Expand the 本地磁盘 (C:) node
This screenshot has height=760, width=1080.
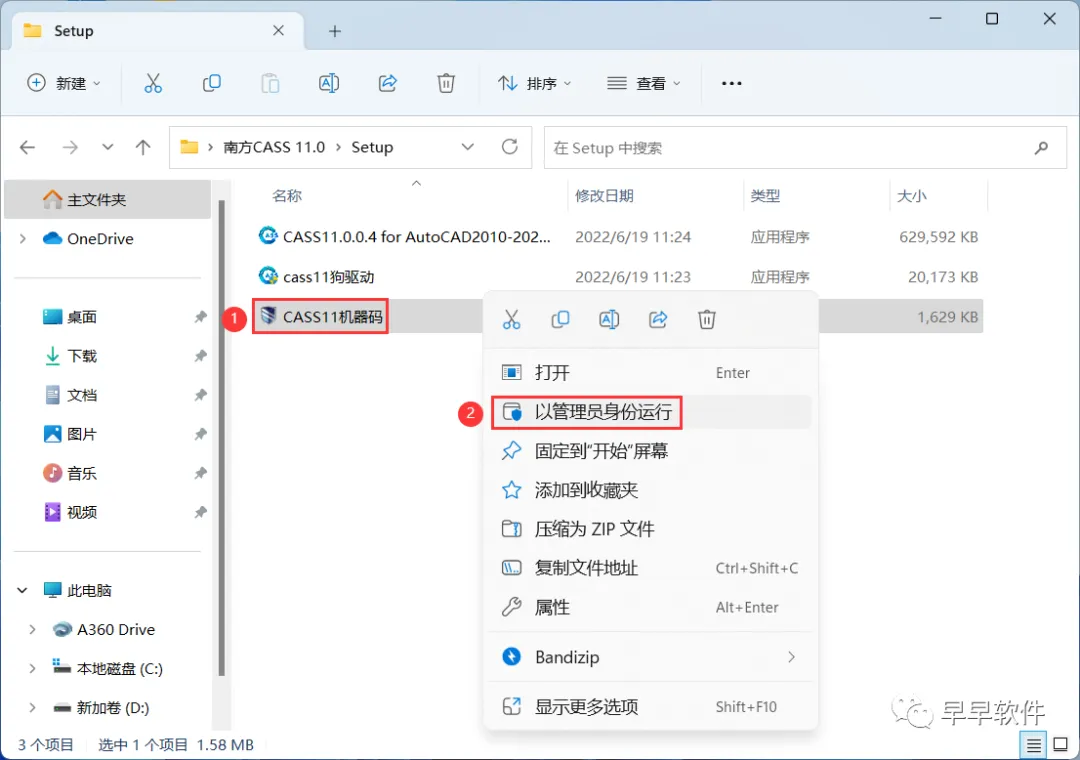(32, 668)
